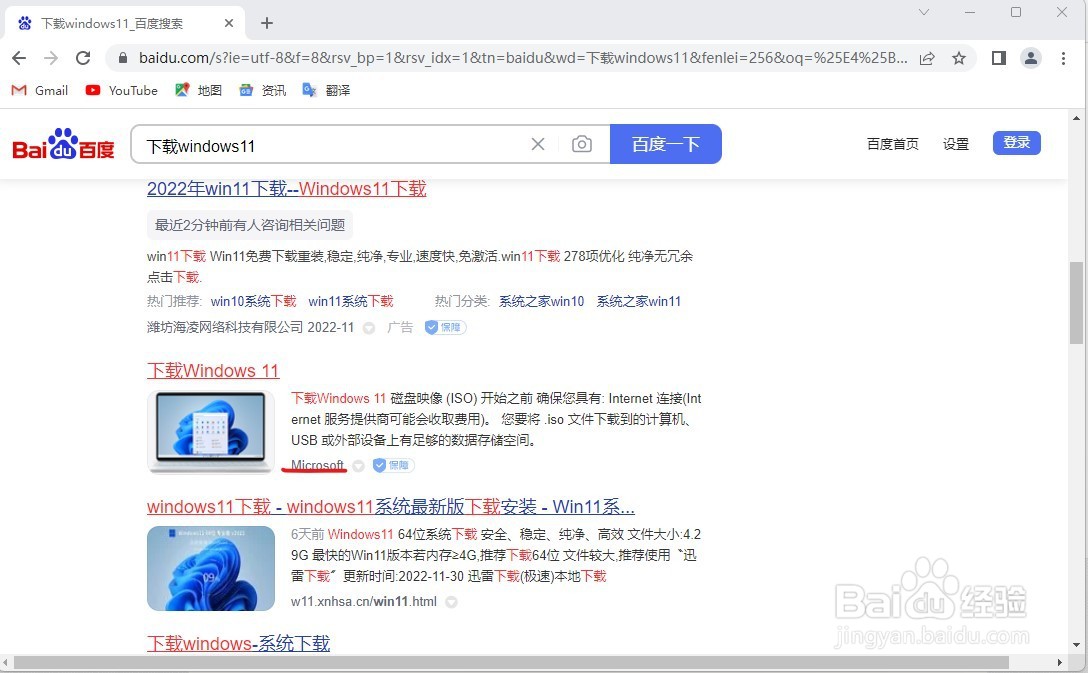Bookmark this page with the star icon
This screenshot has width=1088, height=673.
[x=959, y=58]
